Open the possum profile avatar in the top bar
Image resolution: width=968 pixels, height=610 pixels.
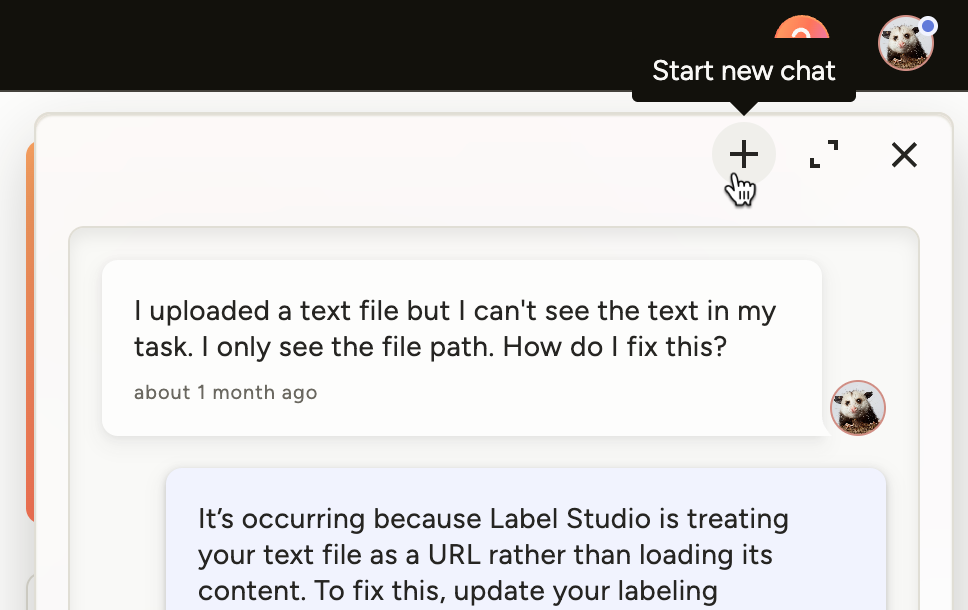(x=905, y=43)
